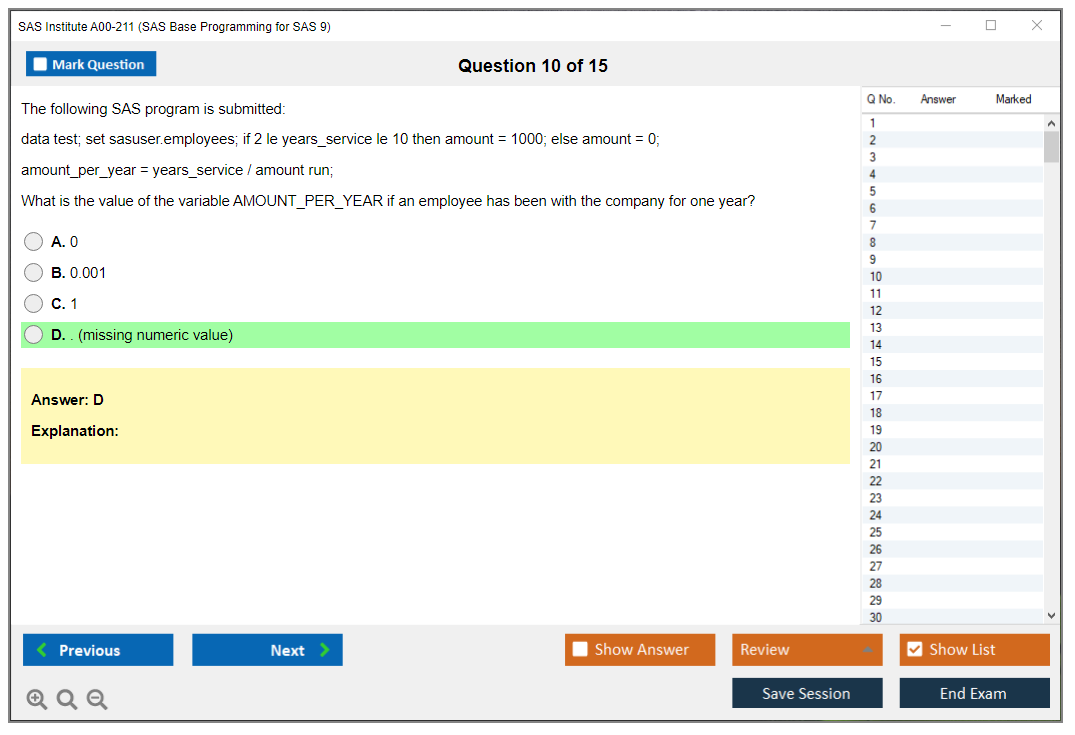Select option D missing numeric value
The width and height of the screenshot is (1075, 735).
tap(34, 335)
